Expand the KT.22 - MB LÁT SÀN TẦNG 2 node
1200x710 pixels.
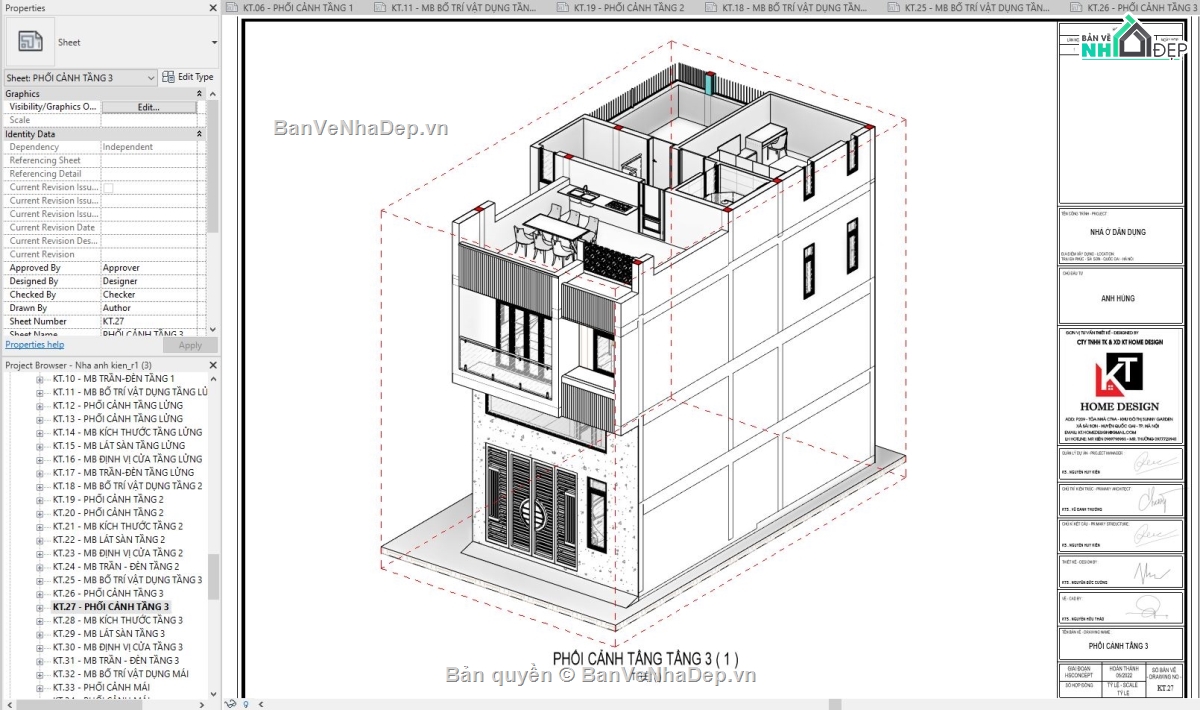pyautogui.click(x=40, y=540)
